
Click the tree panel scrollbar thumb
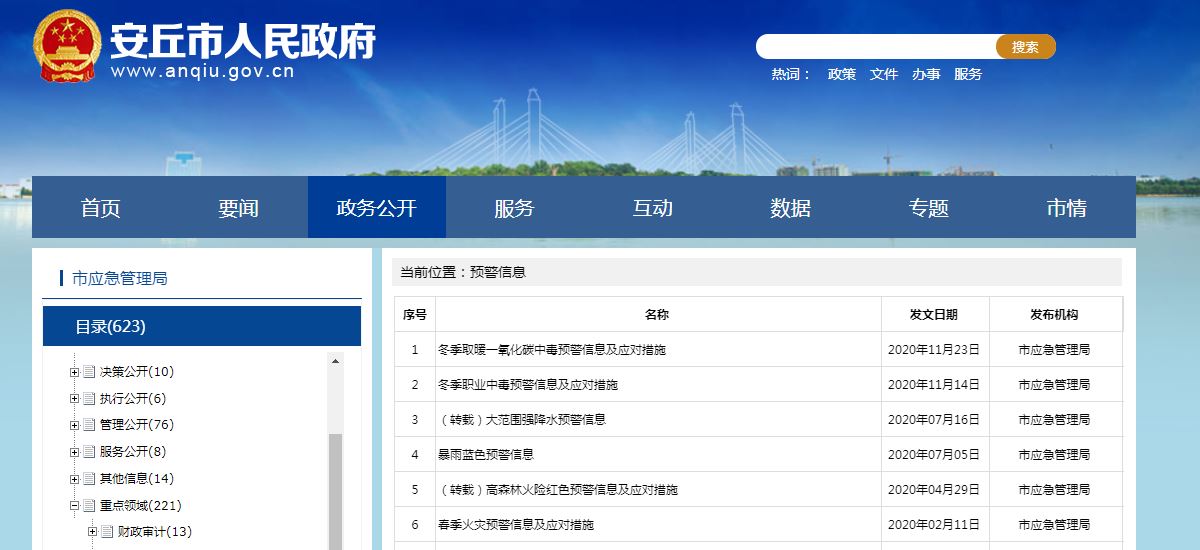[x=335, y=492]
